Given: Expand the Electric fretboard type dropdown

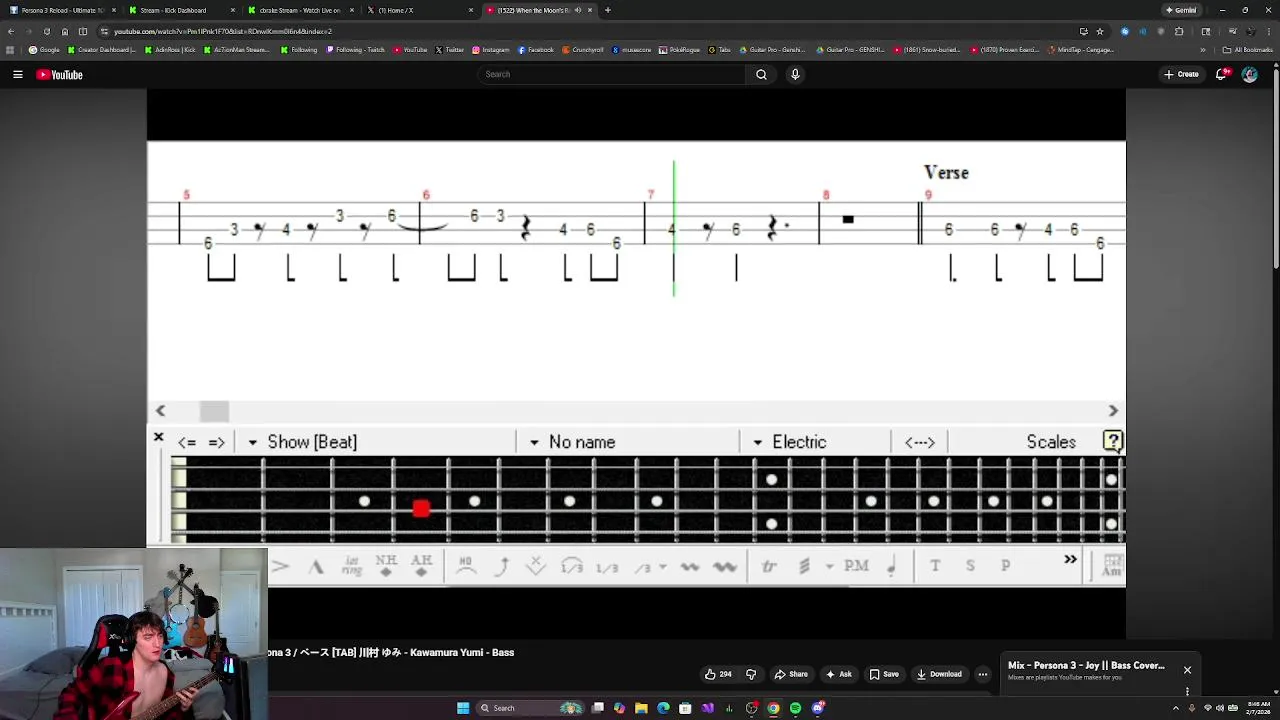Looking at the screenshot, I should (757, 442).
